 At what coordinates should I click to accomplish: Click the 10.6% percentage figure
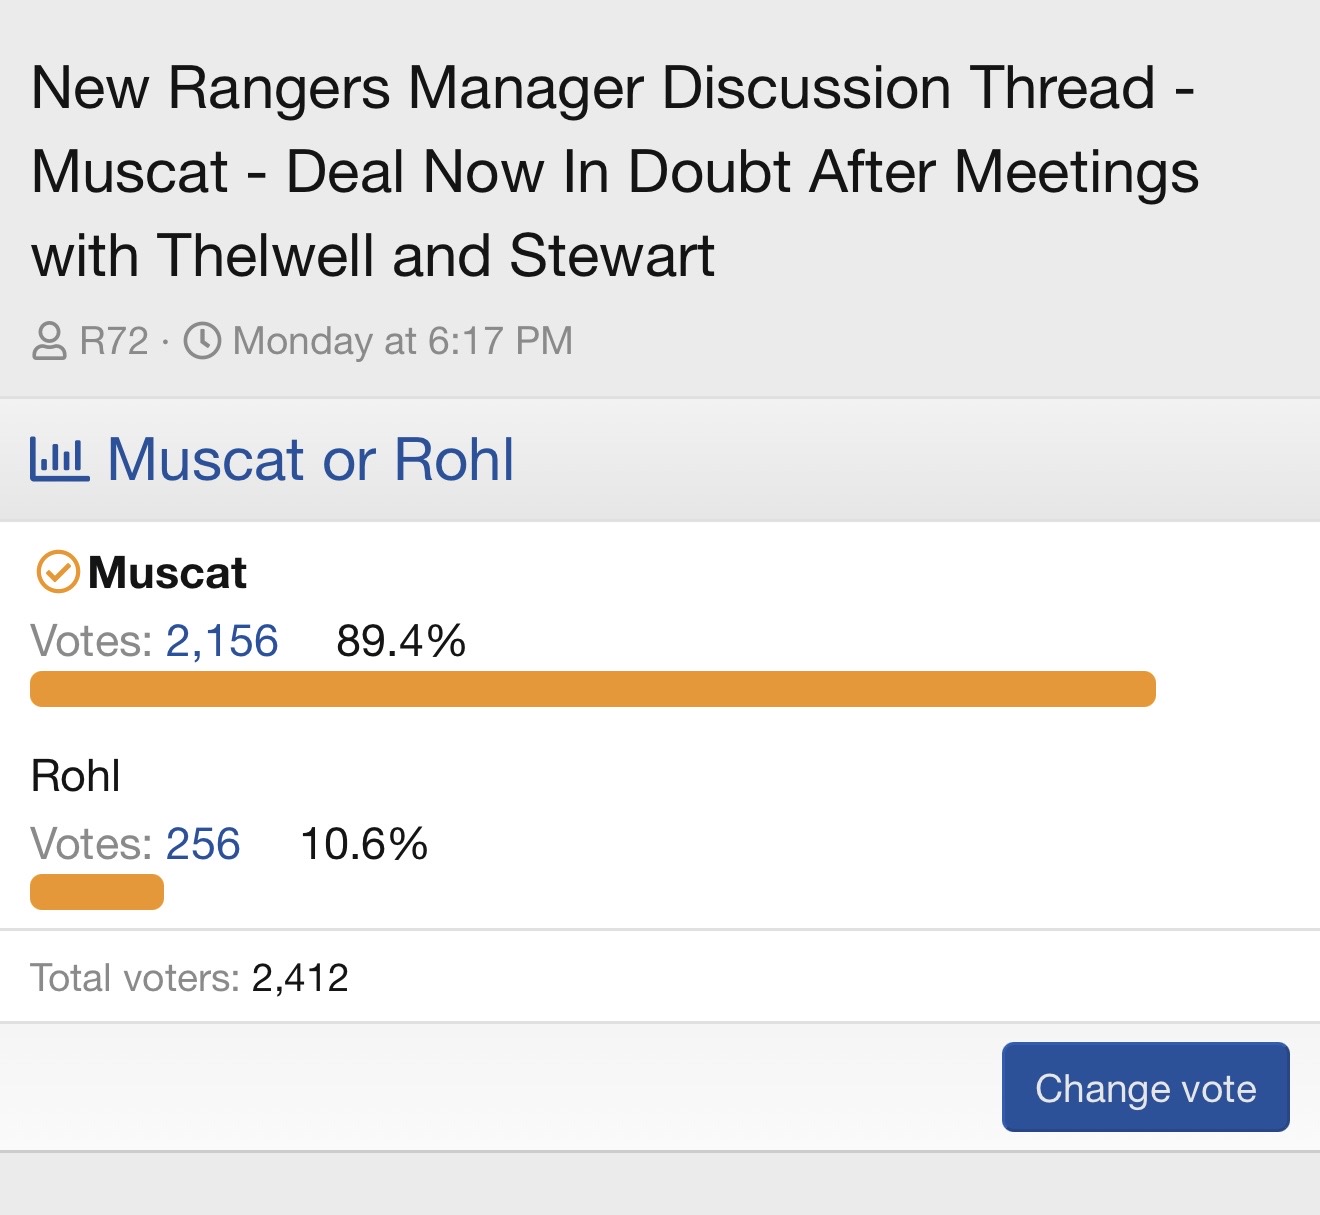[x=364, y=844]
